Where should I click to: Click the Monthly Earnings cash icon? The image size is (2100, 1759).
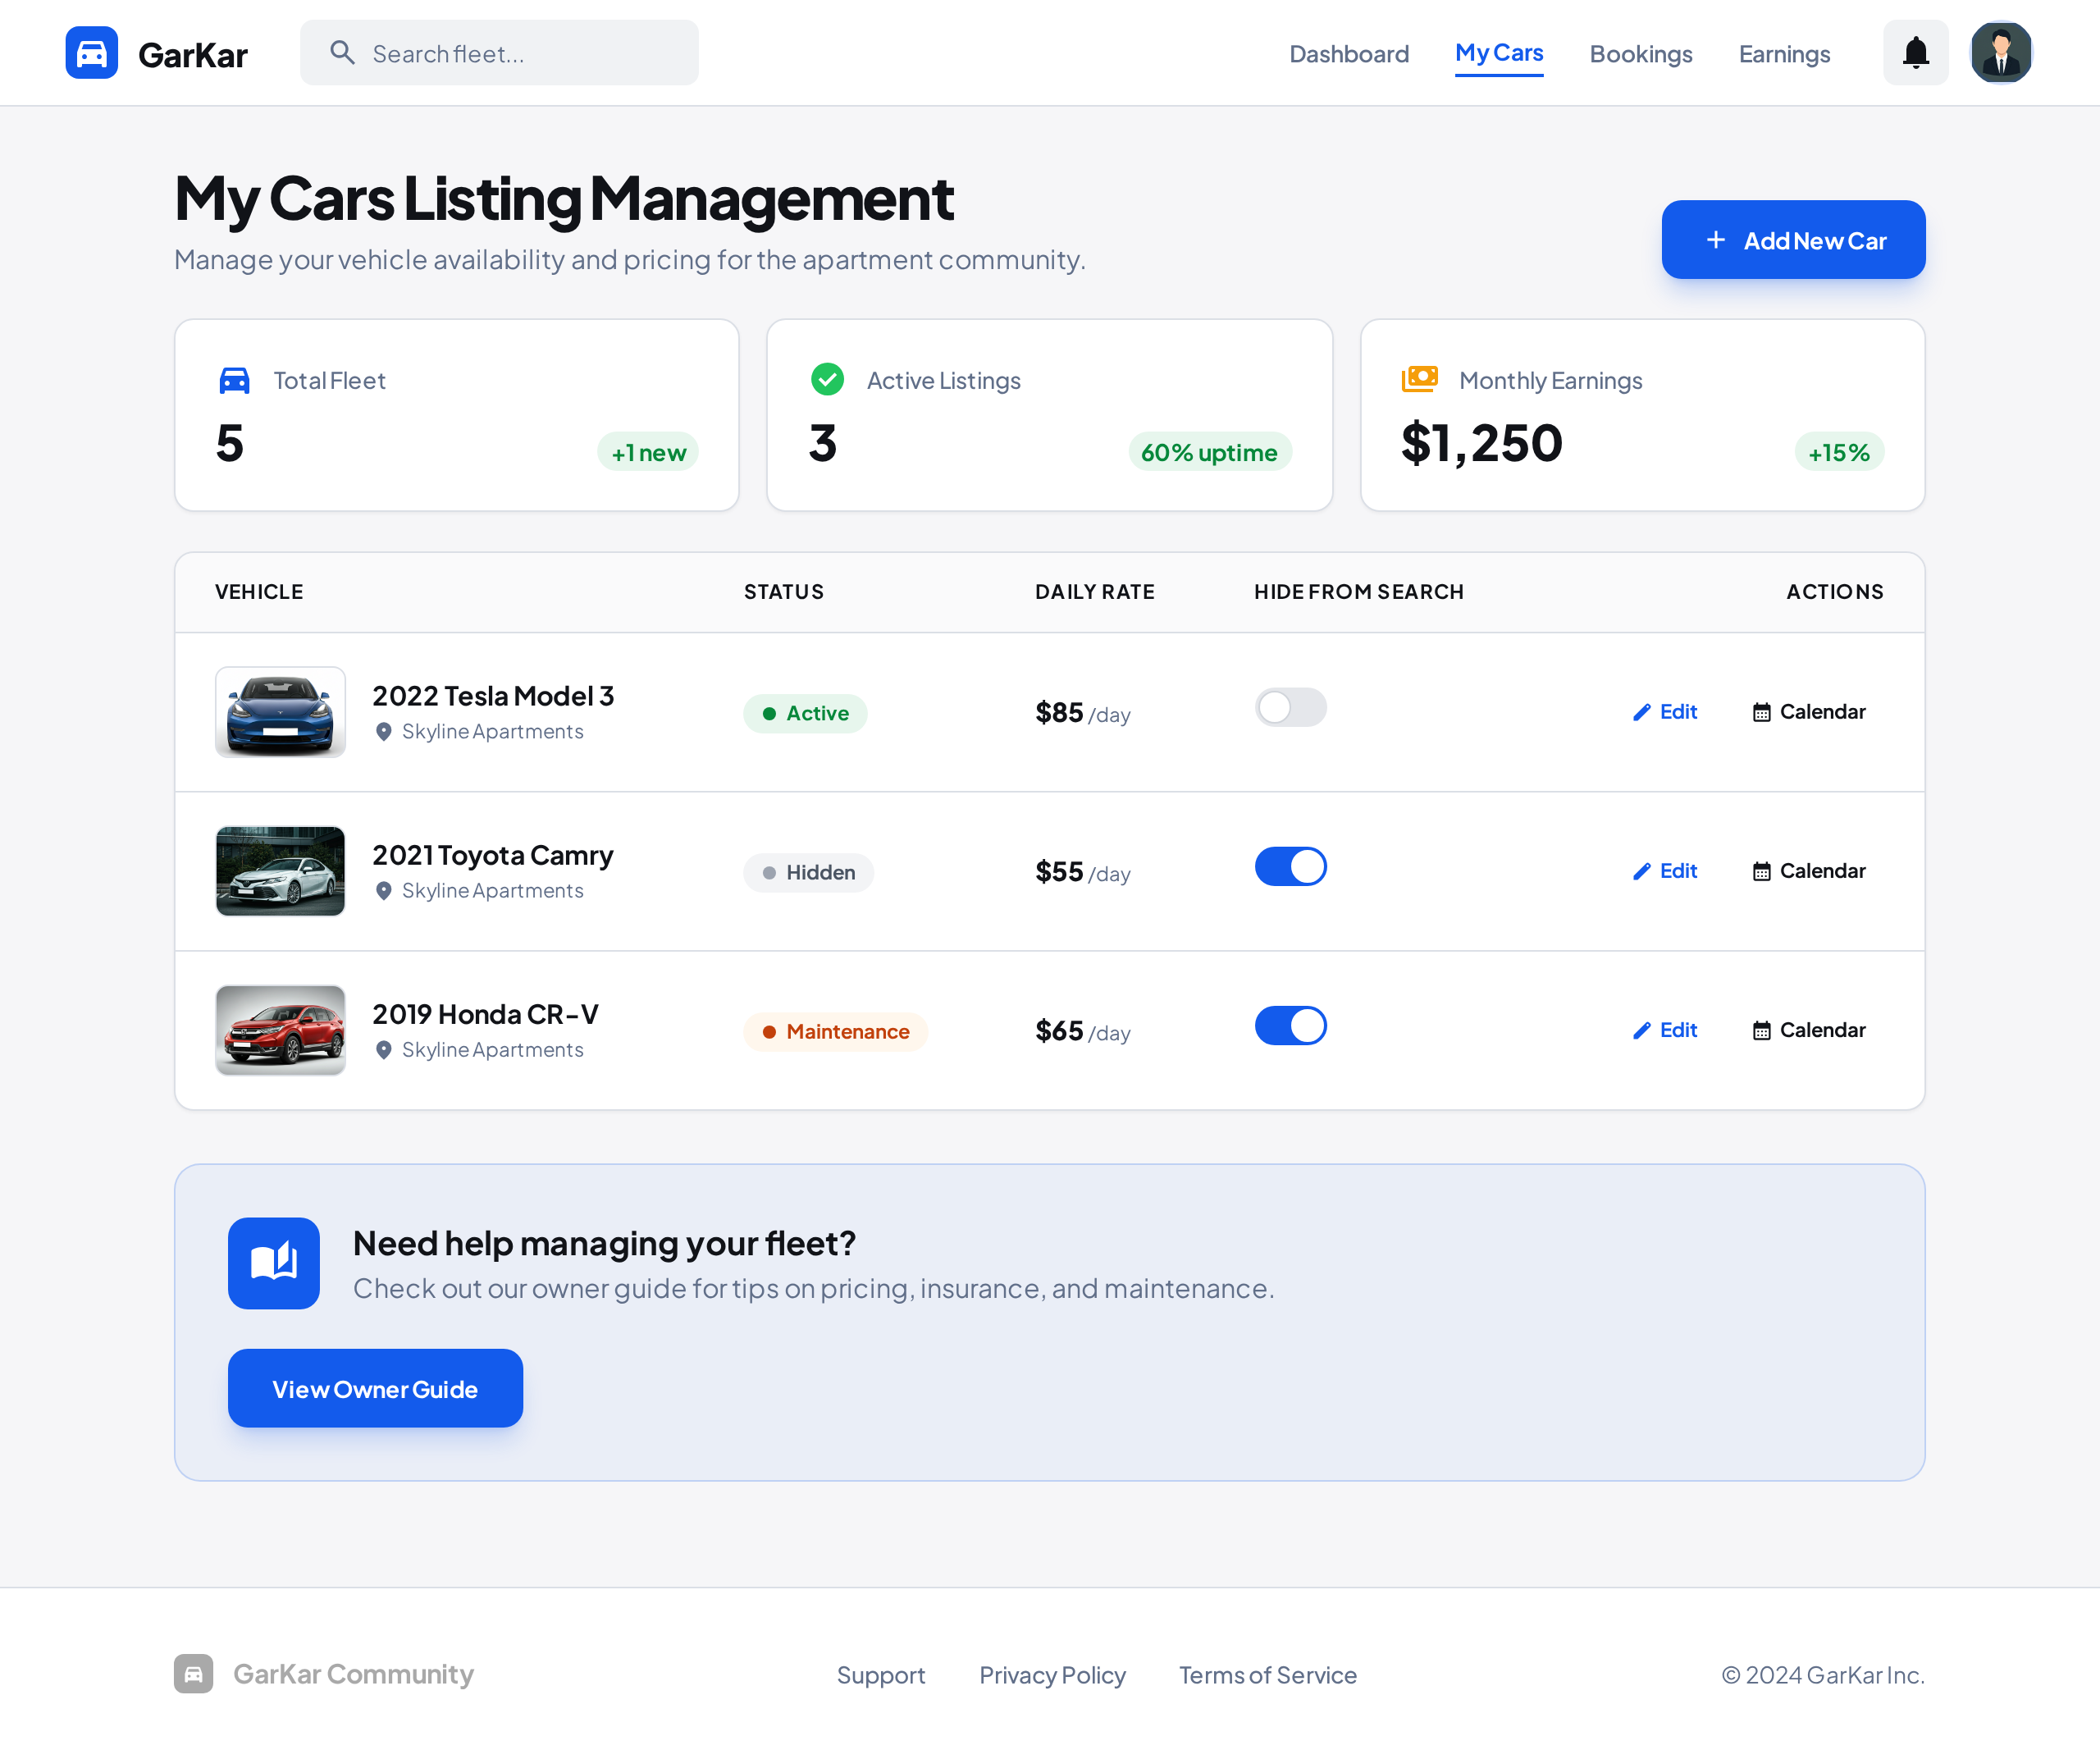(1419, 379)
